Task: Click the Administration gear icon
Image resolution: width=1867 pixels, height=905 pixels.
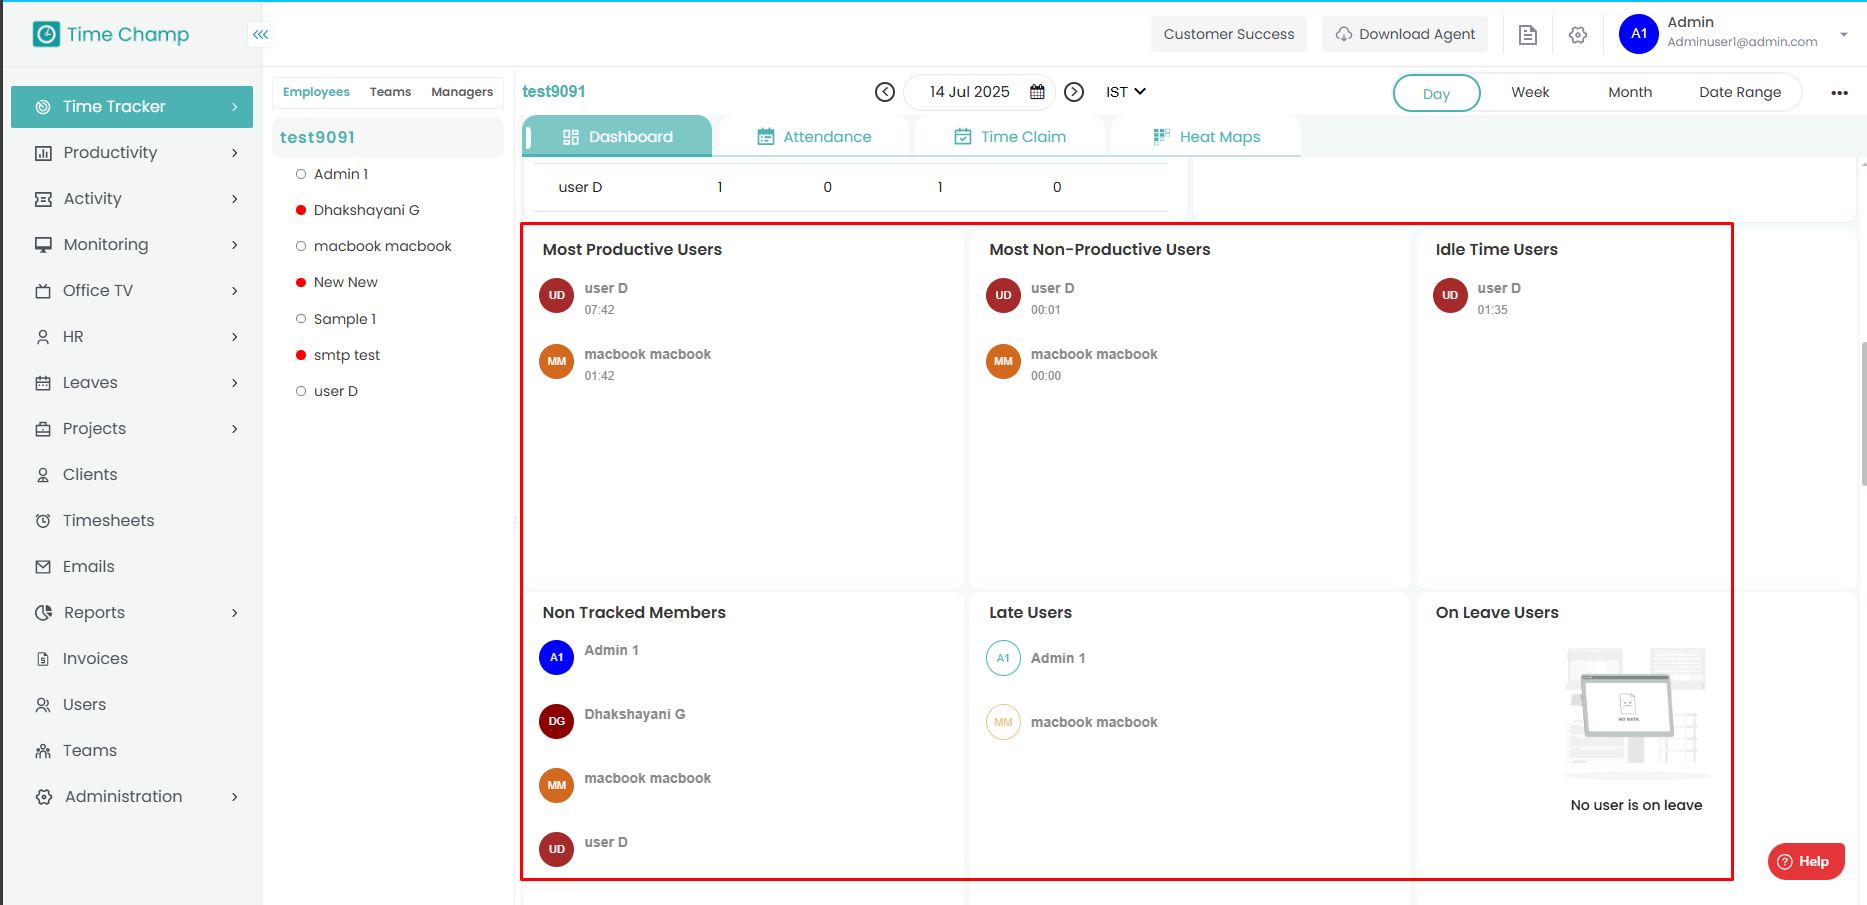Action: [x=43, y=797]
